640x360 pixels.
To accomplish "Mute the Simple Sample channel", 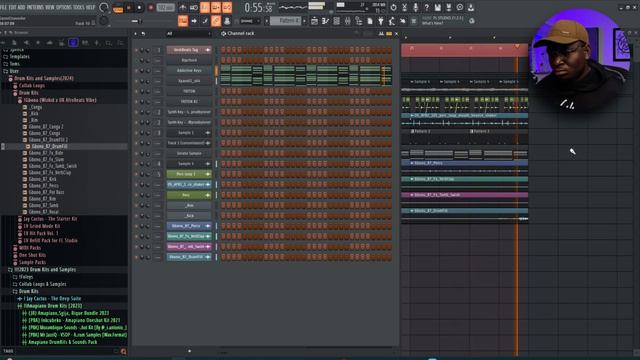I will click(x=137, y=153).
